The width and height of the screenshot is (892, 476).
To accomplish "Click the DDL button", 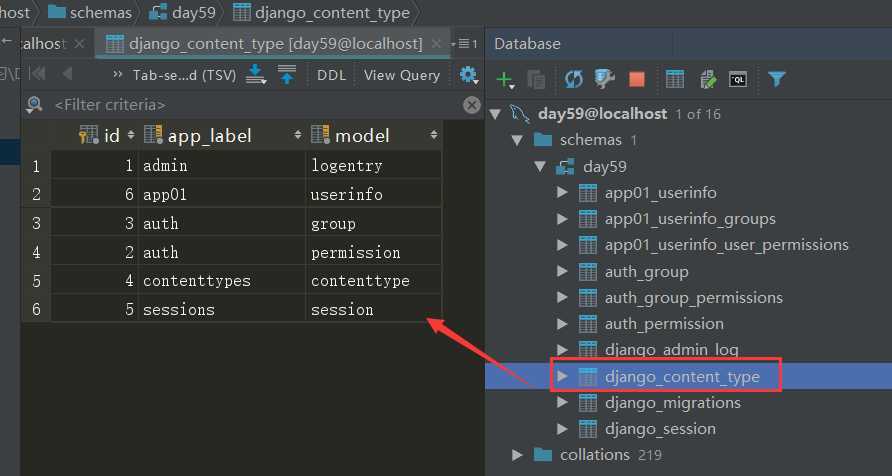I will point(331,75).
